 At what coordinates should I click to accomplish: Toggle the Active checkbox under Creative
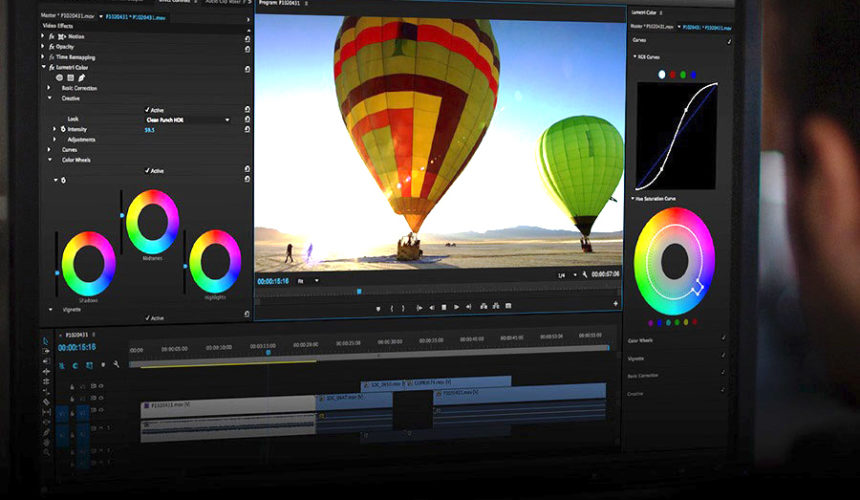coord(148,109)
